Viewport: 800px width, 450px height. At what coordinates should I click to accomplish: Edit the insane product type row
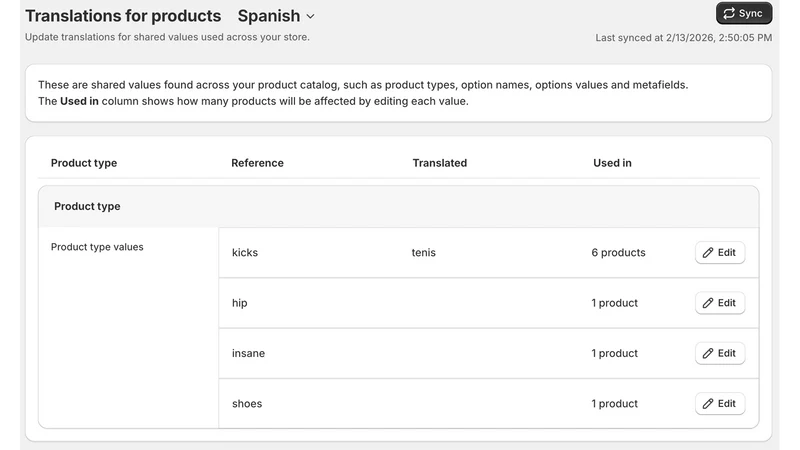720,353
